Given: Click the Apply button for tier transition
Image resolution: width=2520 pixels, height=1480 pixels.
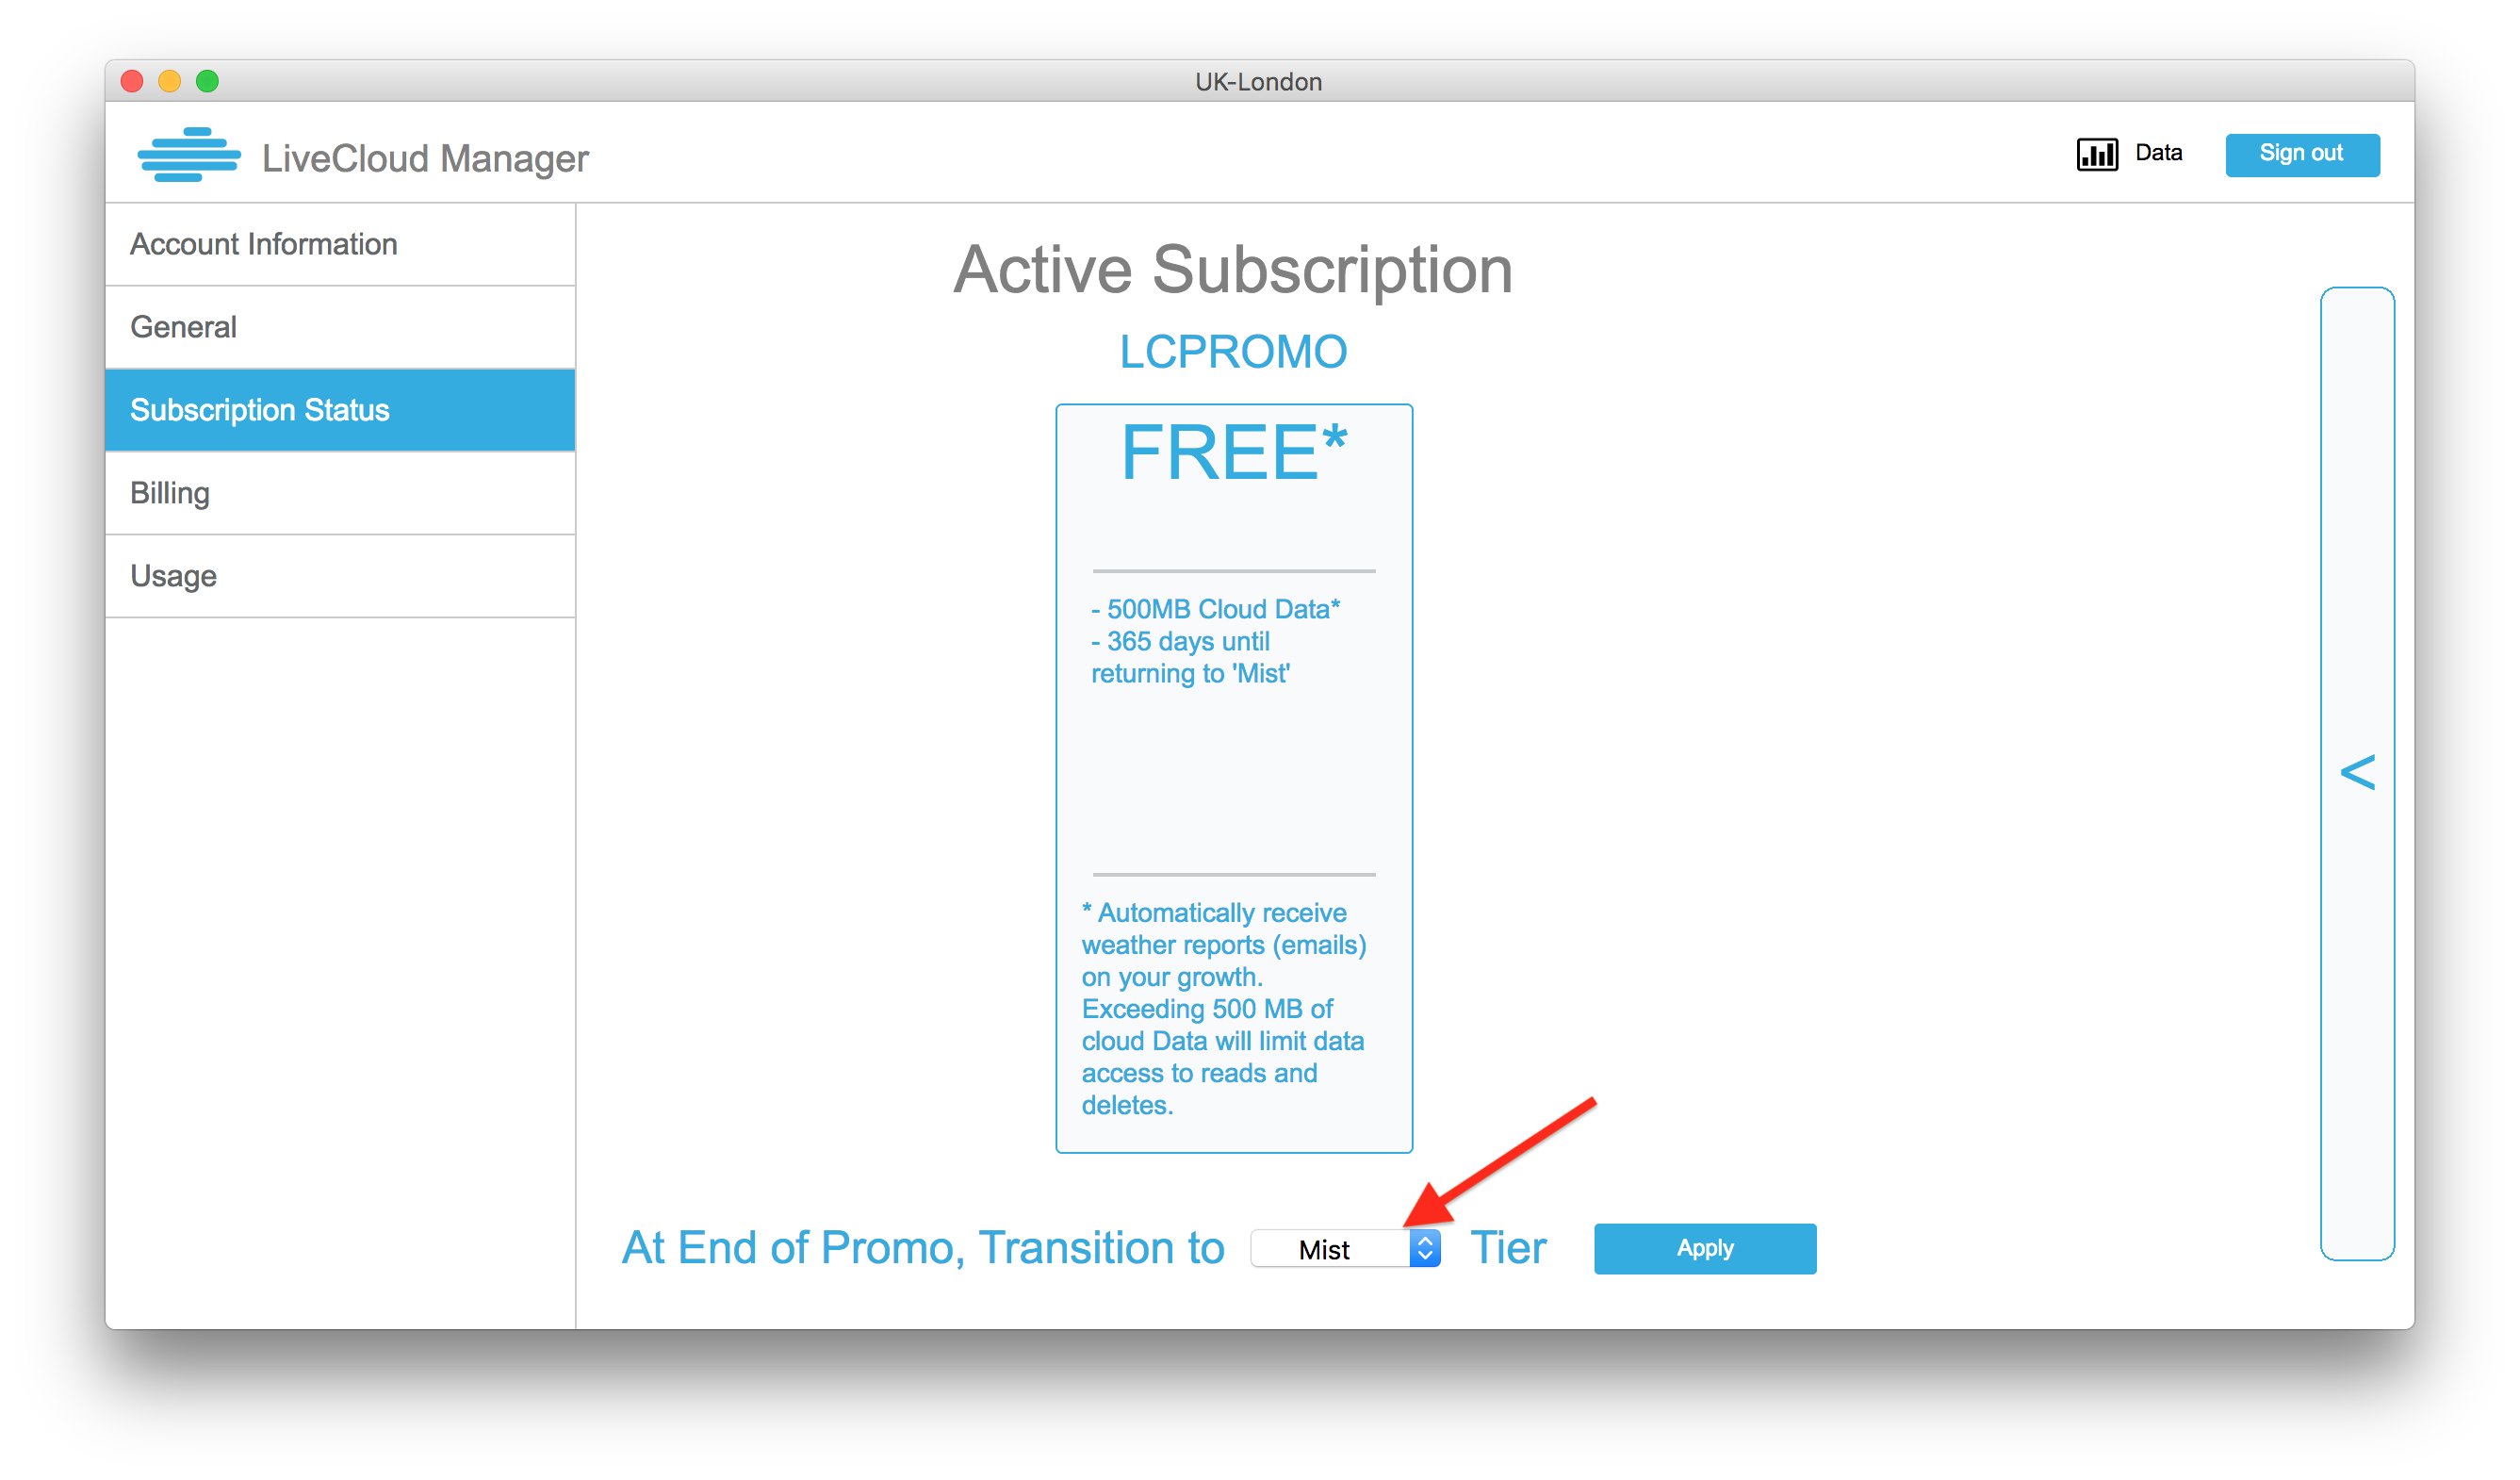Looking at the screenshot, I should (1703, 1249).
